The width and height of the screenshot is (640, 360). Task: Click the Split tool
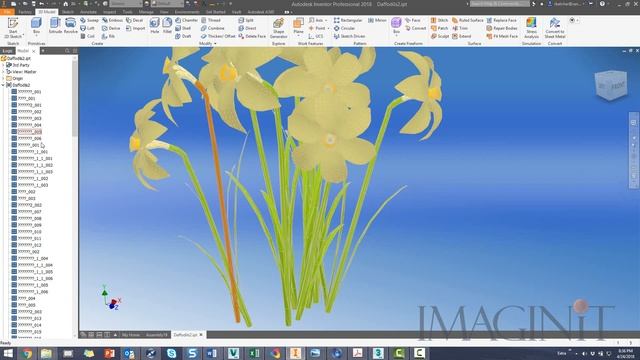pos(246,20)
